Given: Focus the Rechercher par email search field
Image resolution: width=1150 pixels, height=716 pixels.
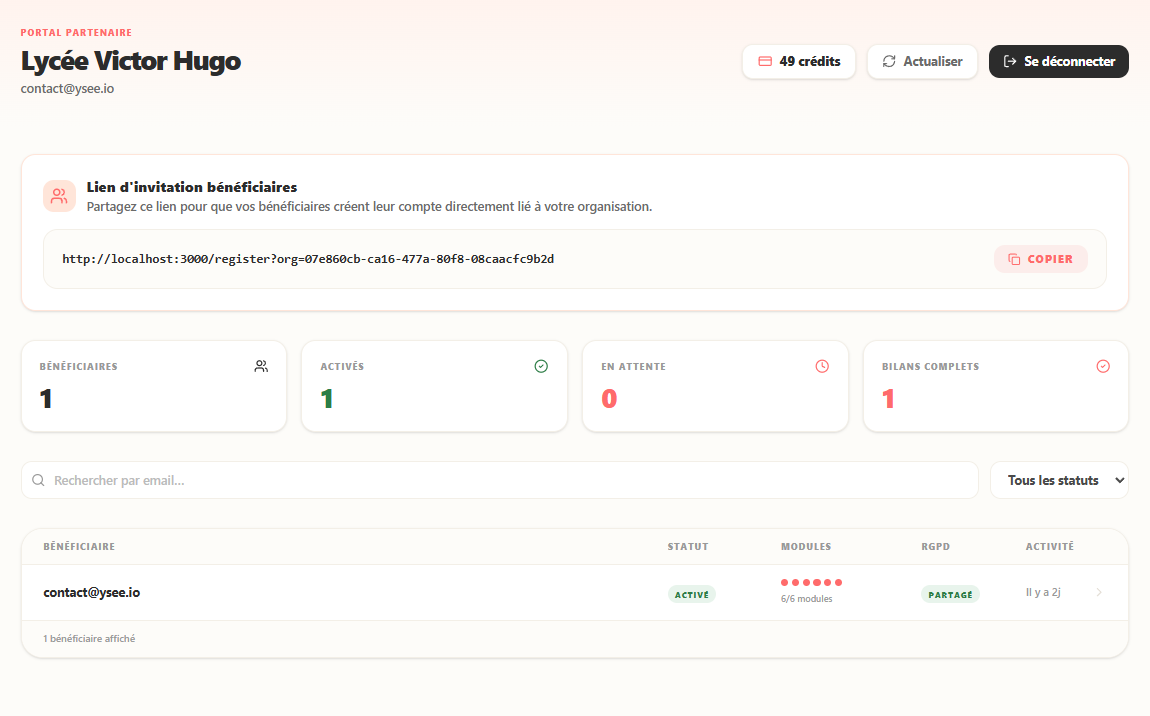Looking at the screenshot, I should click(500, 480).
